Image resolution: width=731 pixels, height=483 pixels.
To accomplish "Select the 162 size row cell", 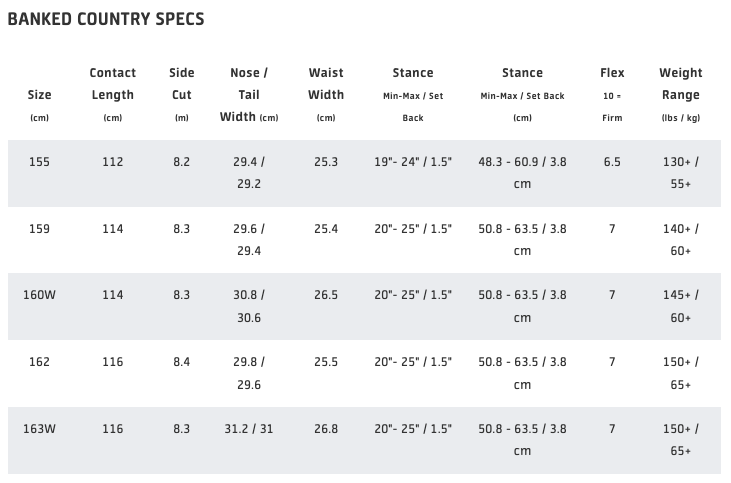I will point(40,362).
